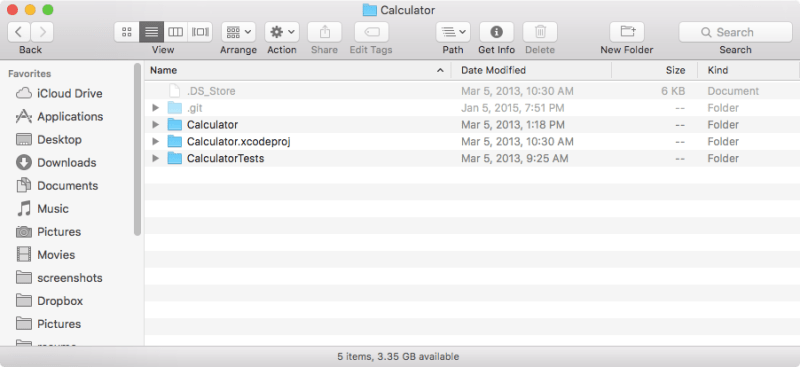The height and width of the screenshot is (367, 800).
Task: Switch to icon view
Action: pos(127,32)
